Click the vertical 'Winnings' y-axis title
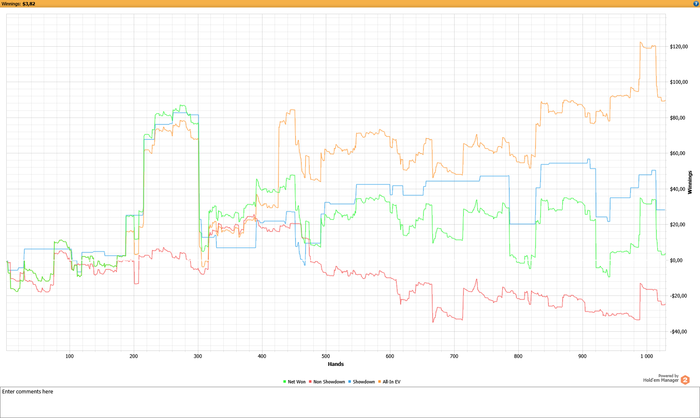This screenshot has width=700, height=418. [x=690, y=182]
